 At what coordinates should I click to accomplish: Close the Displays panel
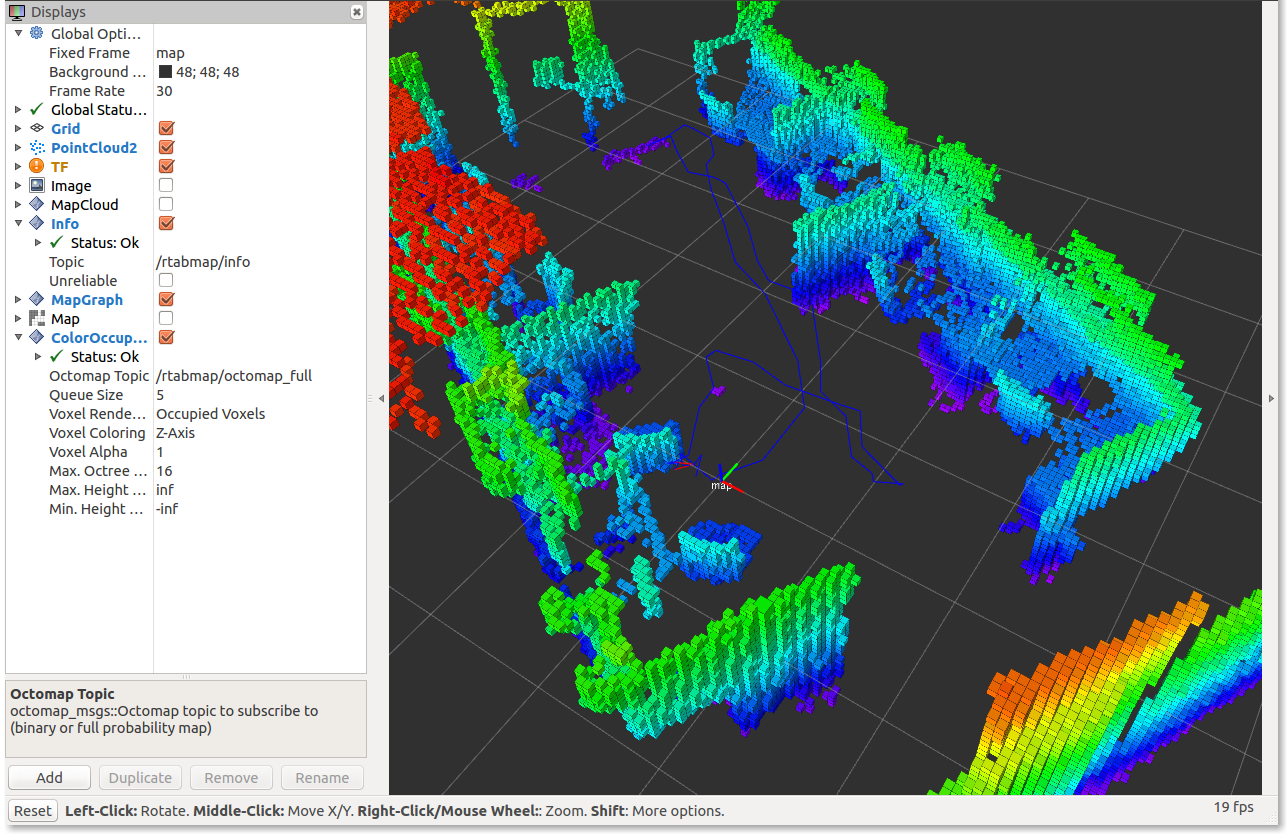point(357,12)
